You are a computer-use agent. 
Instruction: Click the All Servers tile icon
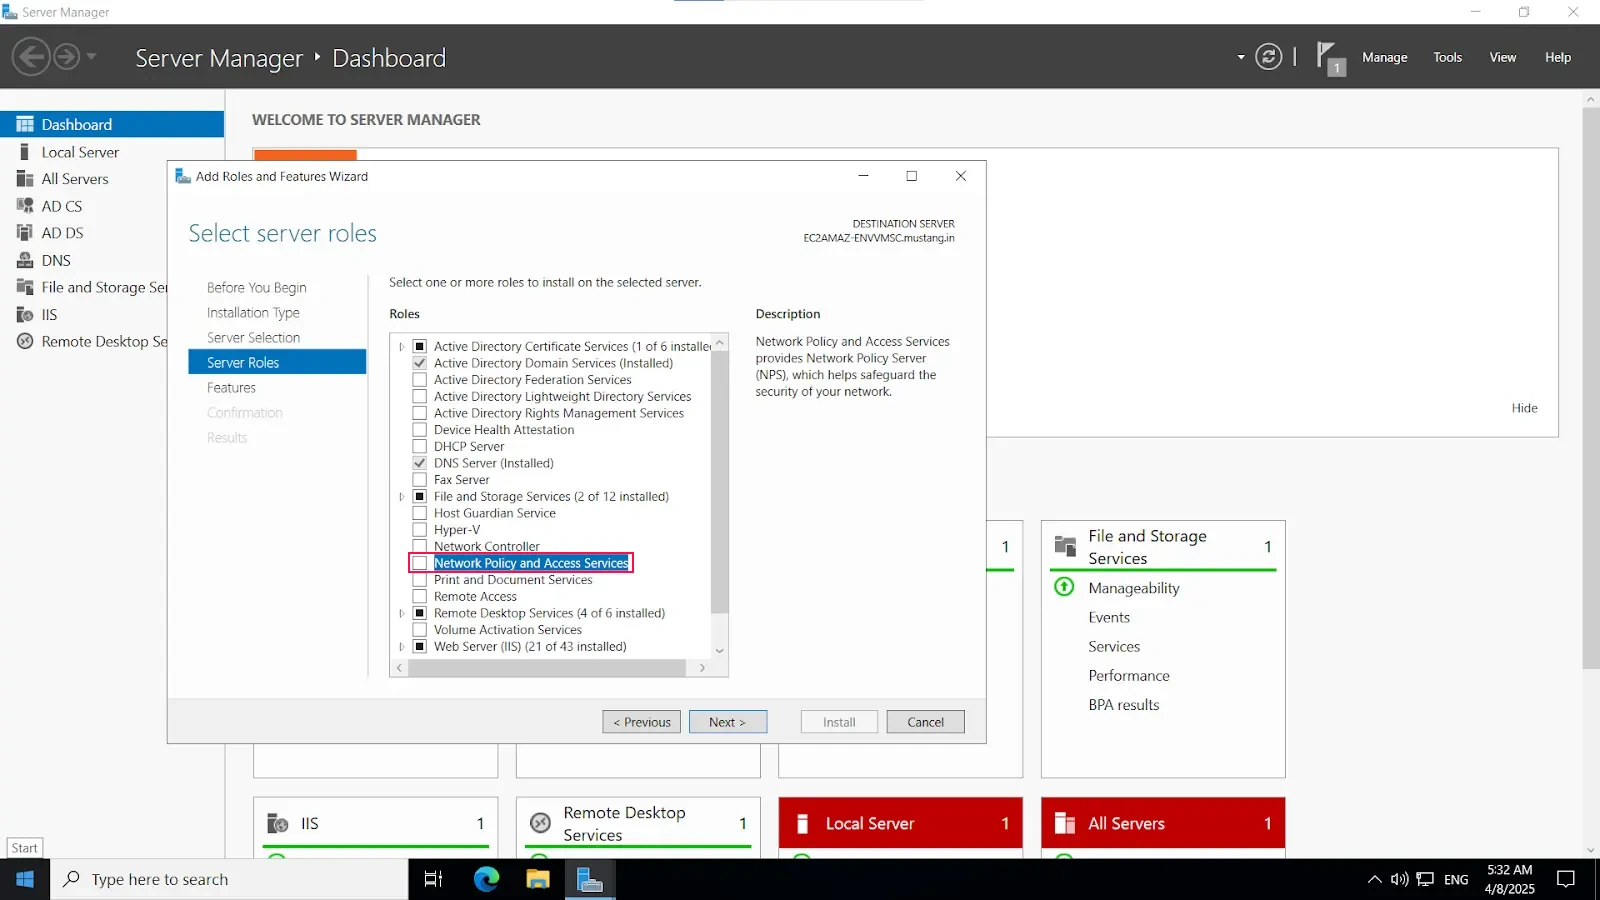(1065, 823)
